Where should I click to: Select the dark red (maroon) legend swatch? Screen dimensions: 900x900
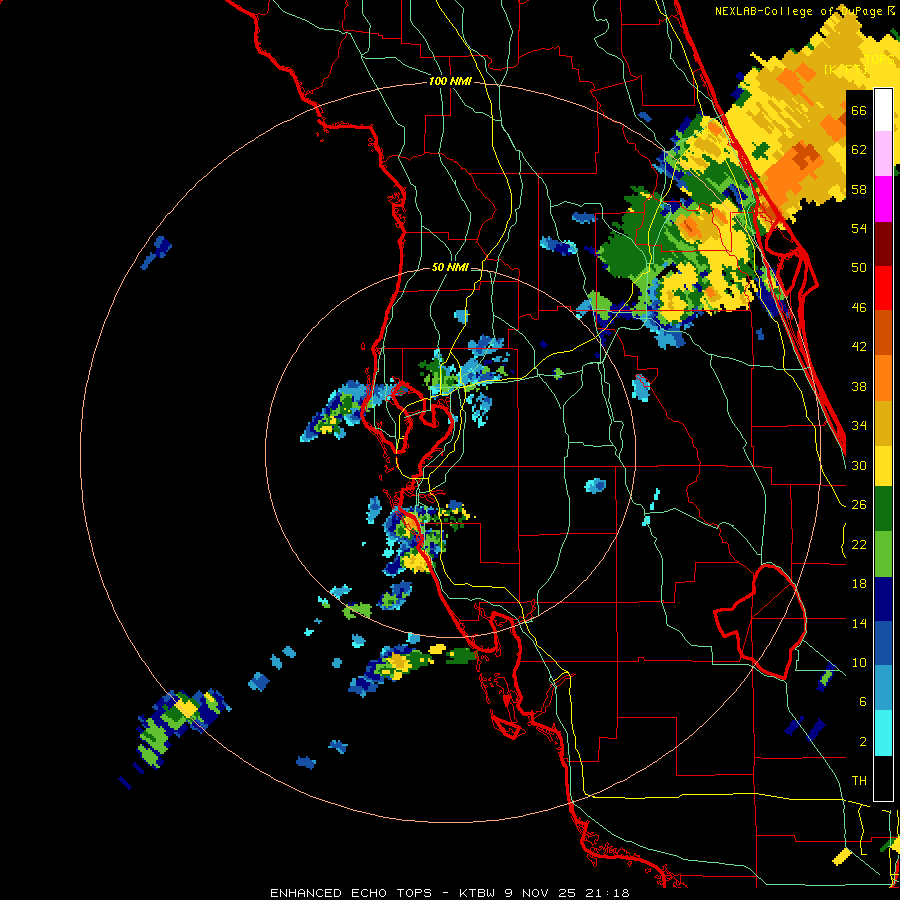pyautogui.click(x=883, y=244)
